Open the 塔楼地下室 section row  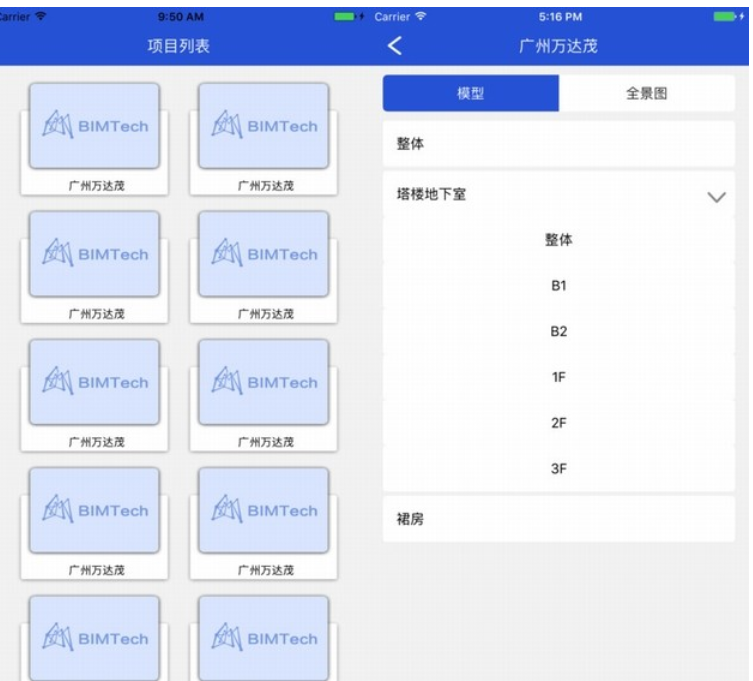pyautogui.click(x=559, y=195)
